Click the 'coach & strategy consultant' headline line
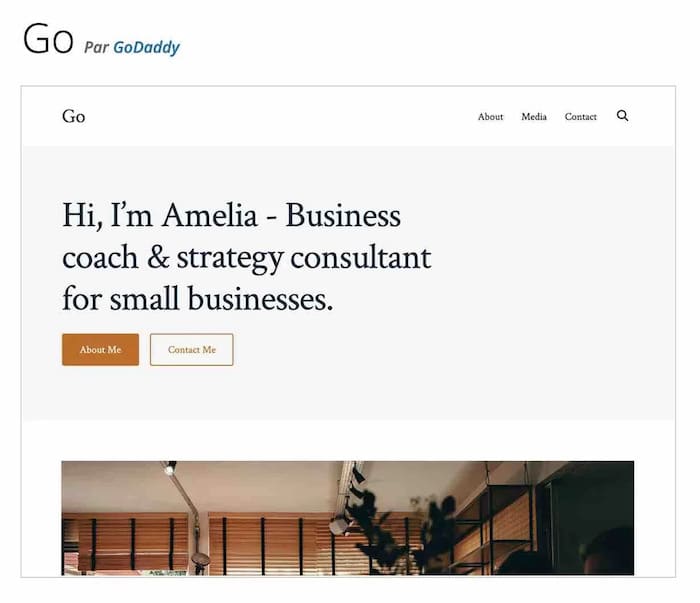Viewport: 700px width, 603px height. (246, 257)
